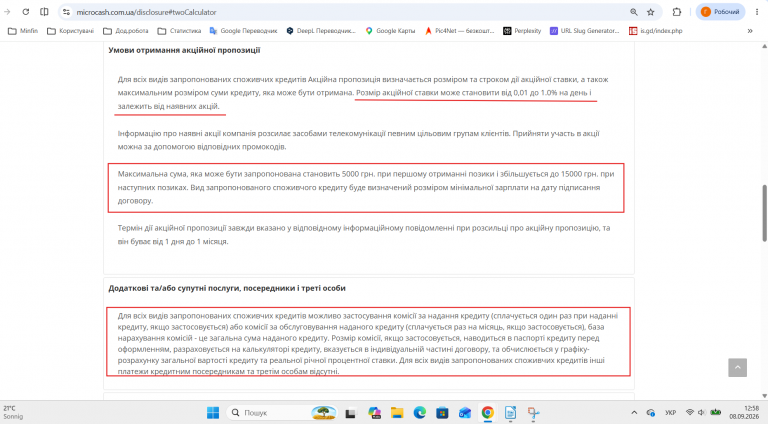This screenshot has width=768, height=424.
Task: Open Microsoft Store from the taskbar
Action: (x=442, y=413)
